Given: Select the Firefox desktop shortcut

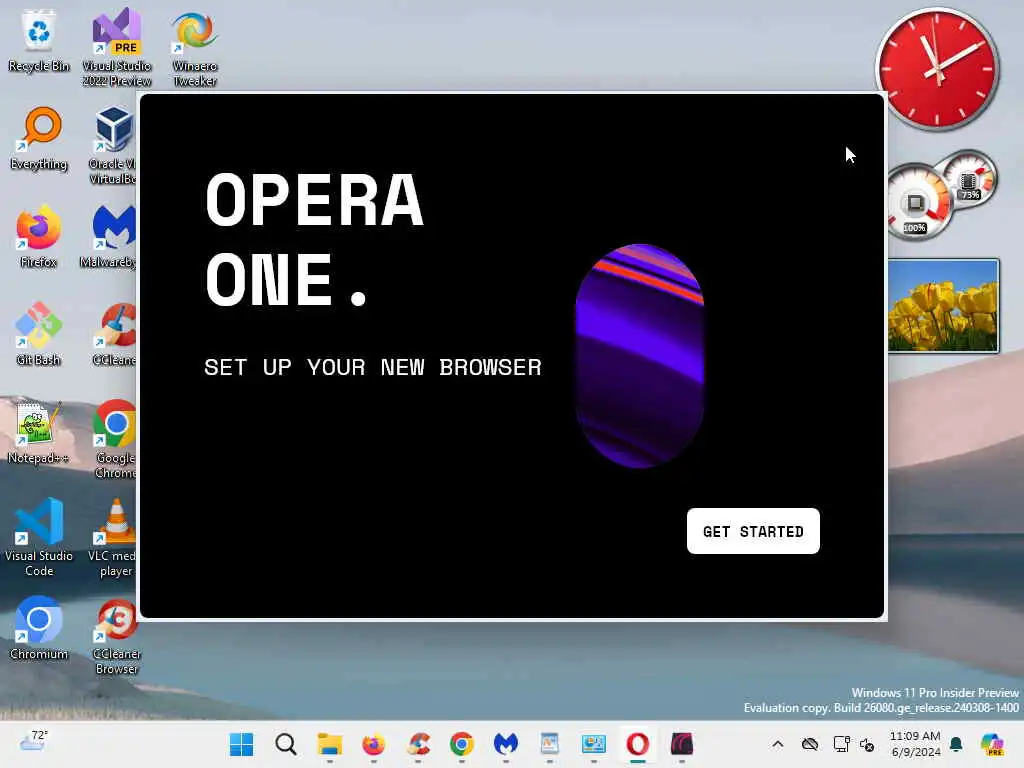Looking at the screenshot, I should (39, 236).
